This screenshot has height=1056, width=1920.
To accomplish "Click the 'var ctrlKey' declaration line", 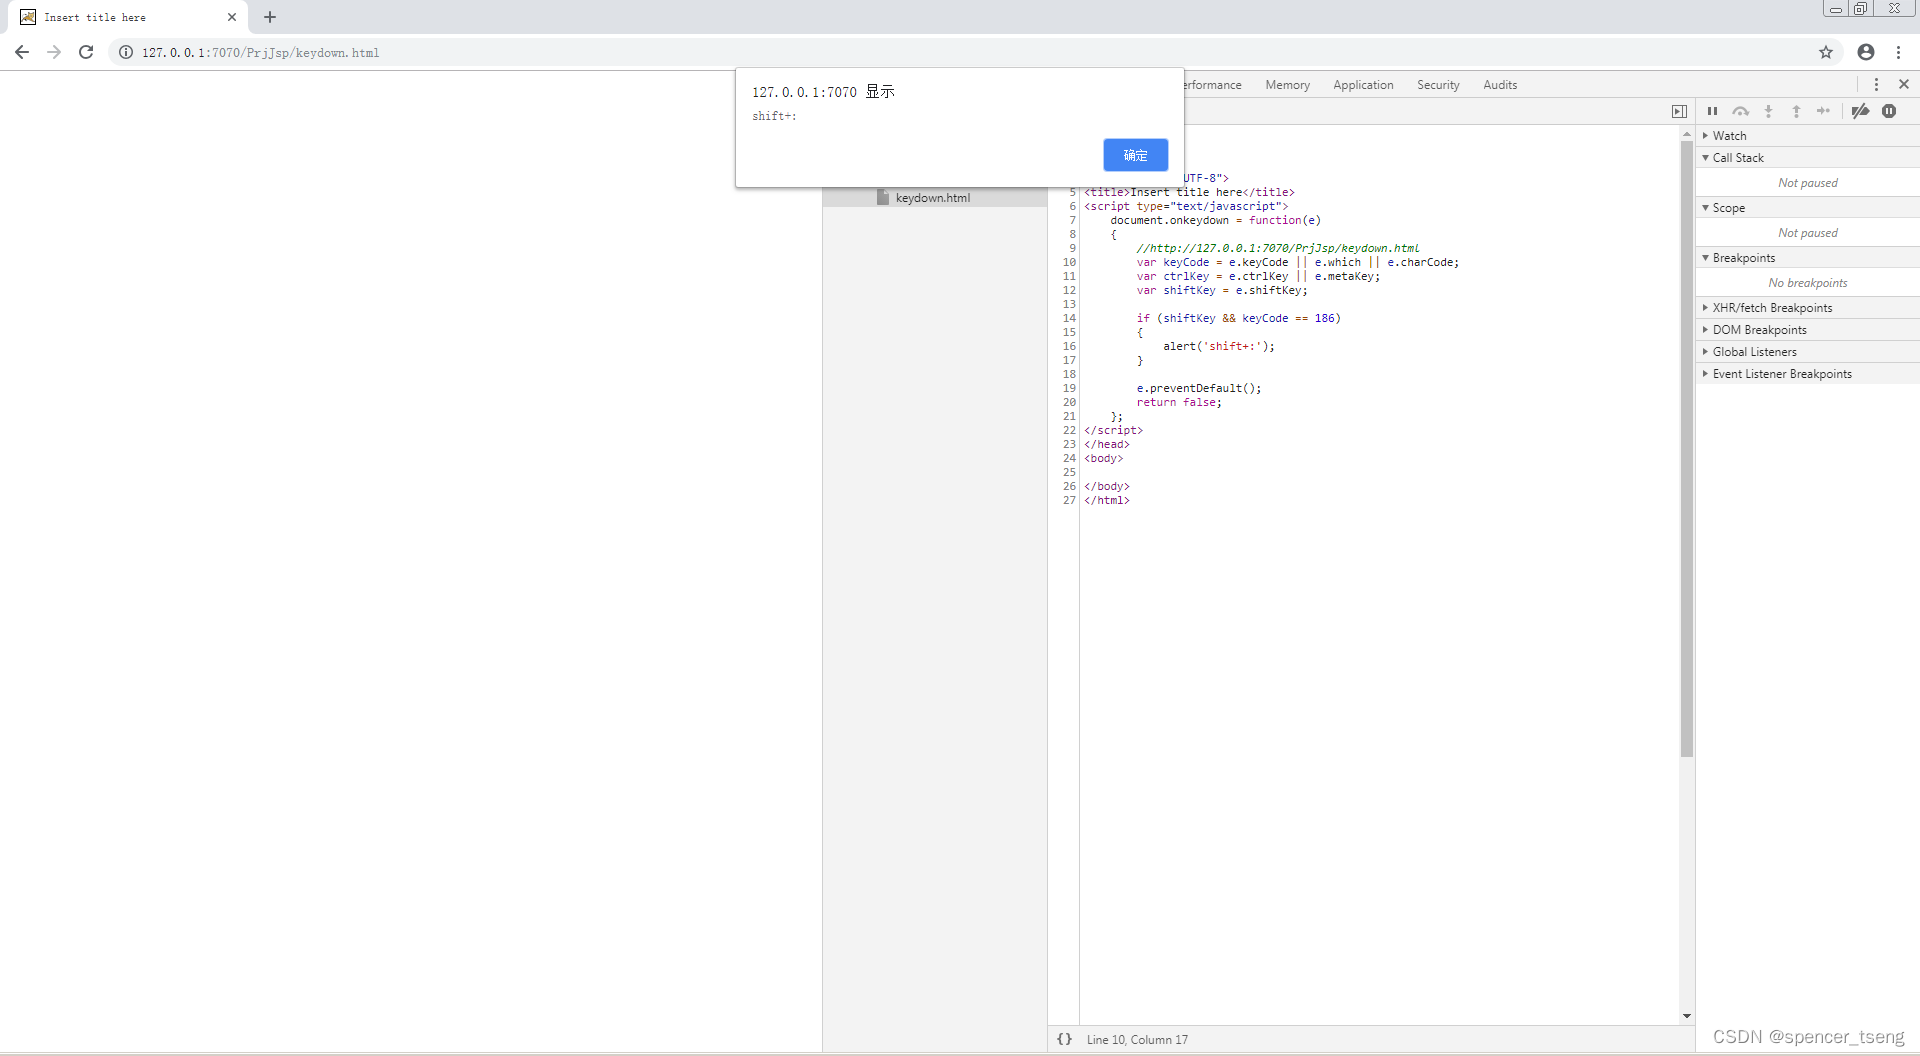I will pyautogui.click(x=1258, y=276).
